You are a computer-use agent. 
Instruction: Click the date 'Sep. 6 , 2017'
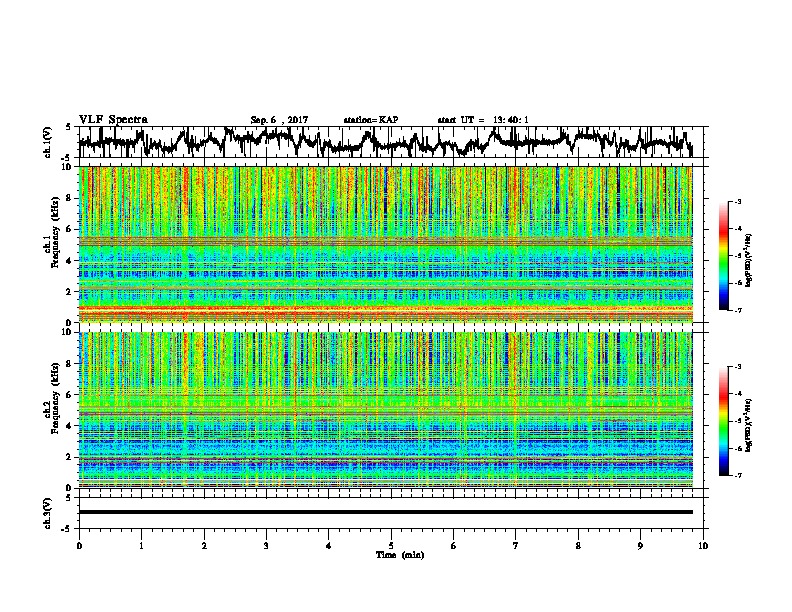point(279,120)
